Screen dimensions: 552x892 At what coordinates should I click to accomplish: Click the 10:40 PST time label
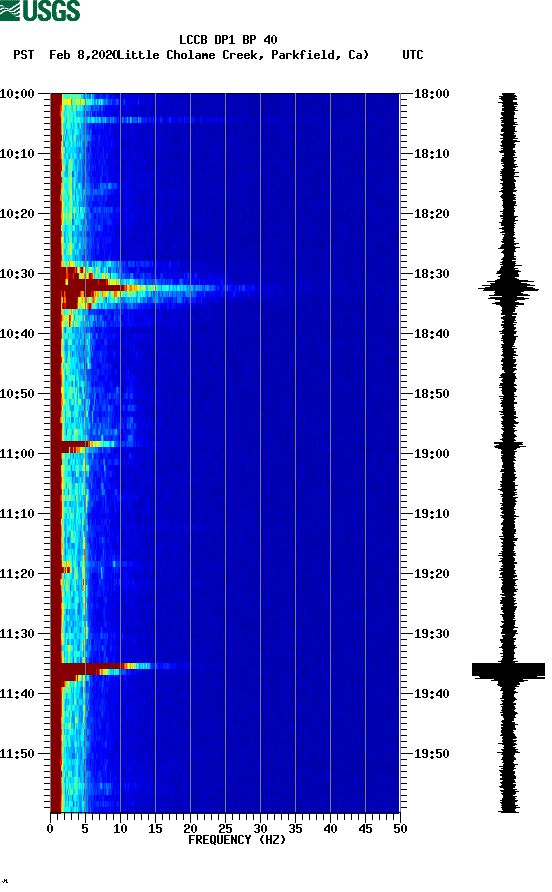point(17,334)
